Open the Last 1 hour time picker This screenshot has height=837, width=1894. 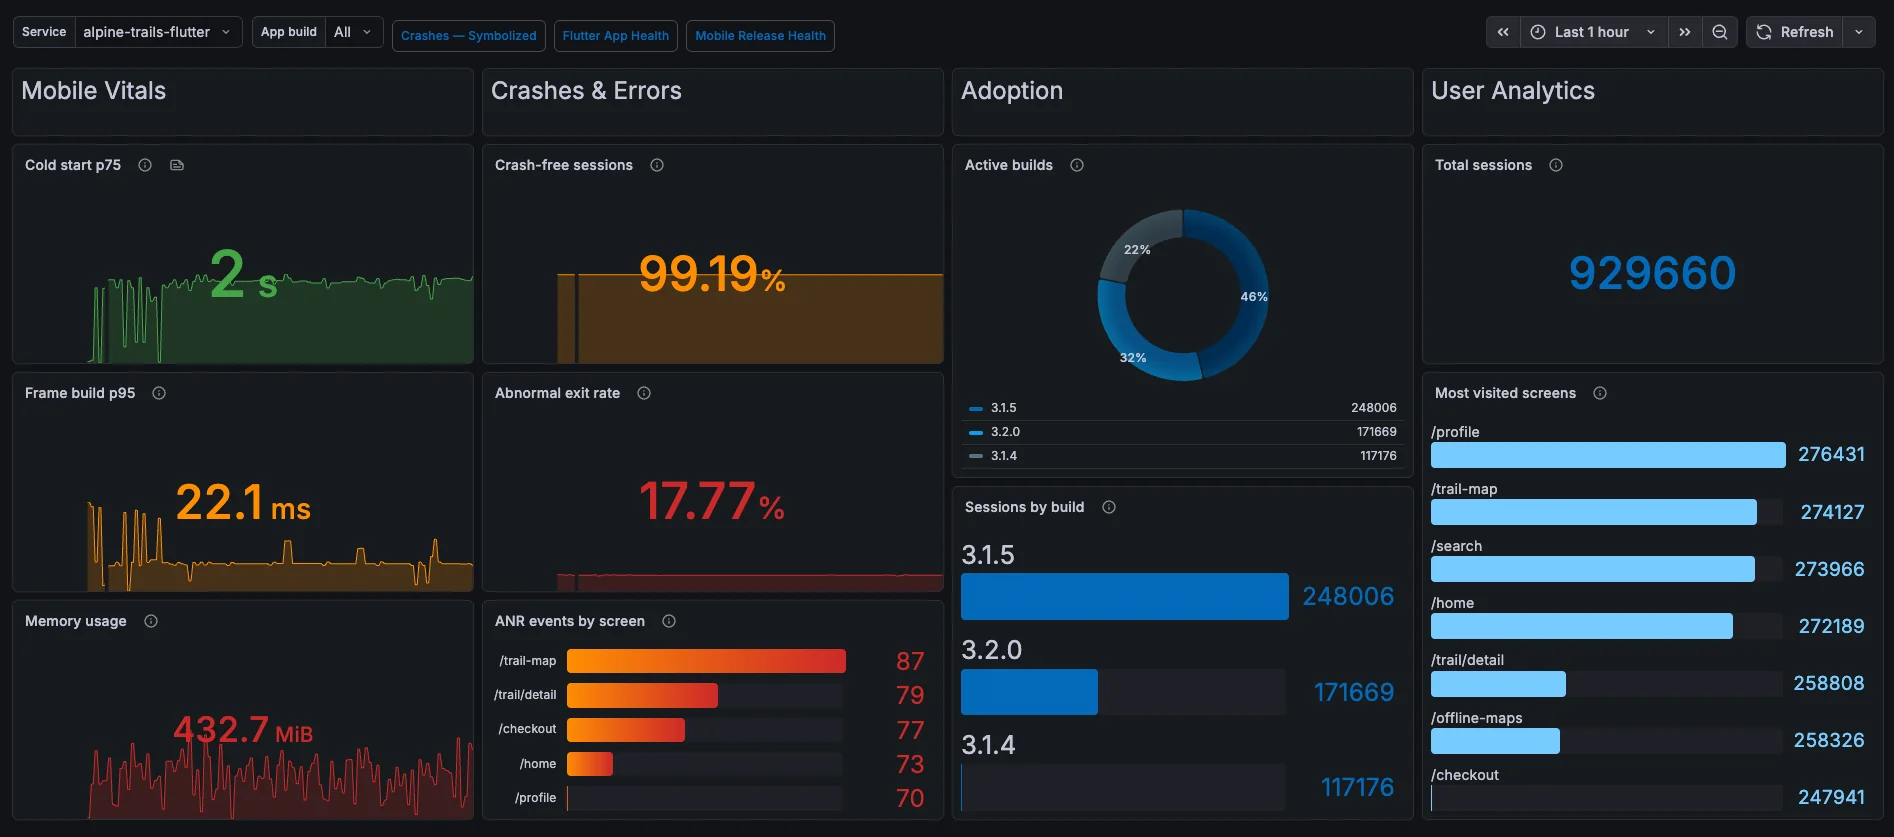click(x=1594, y=32)
